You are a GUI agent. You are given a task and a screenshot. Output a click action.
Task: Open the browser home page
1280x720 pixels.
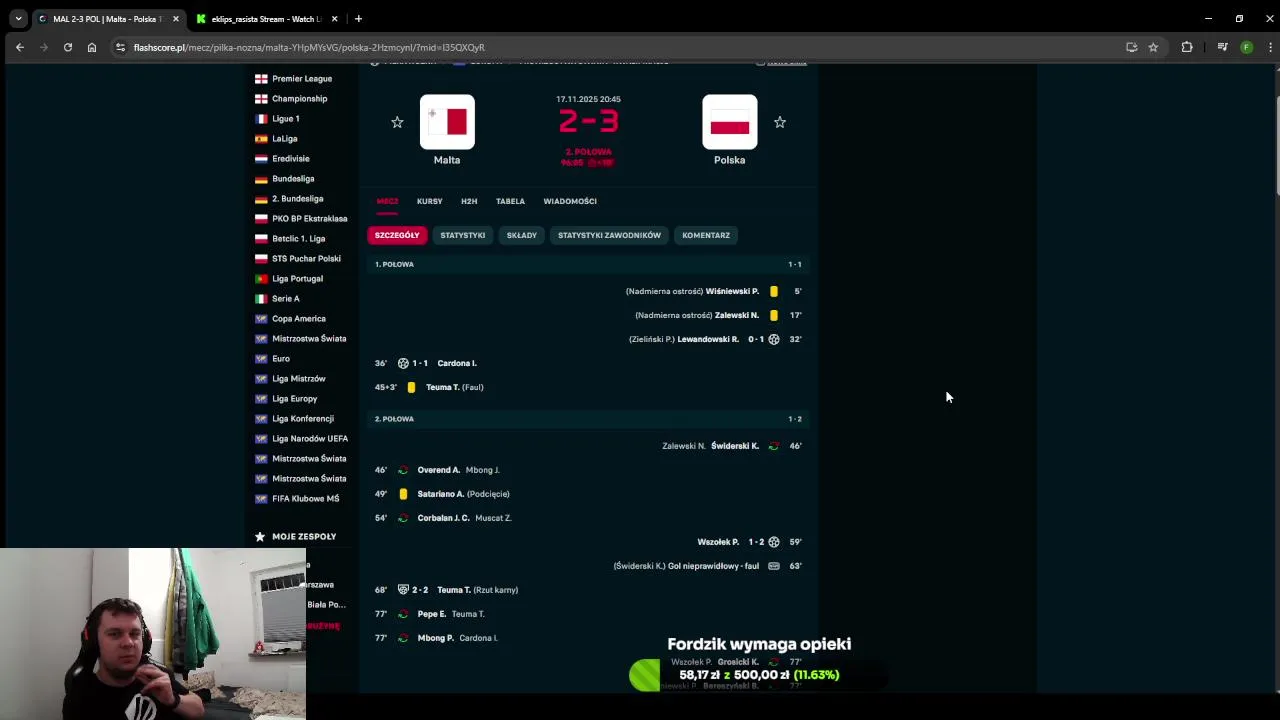point(92,47)
